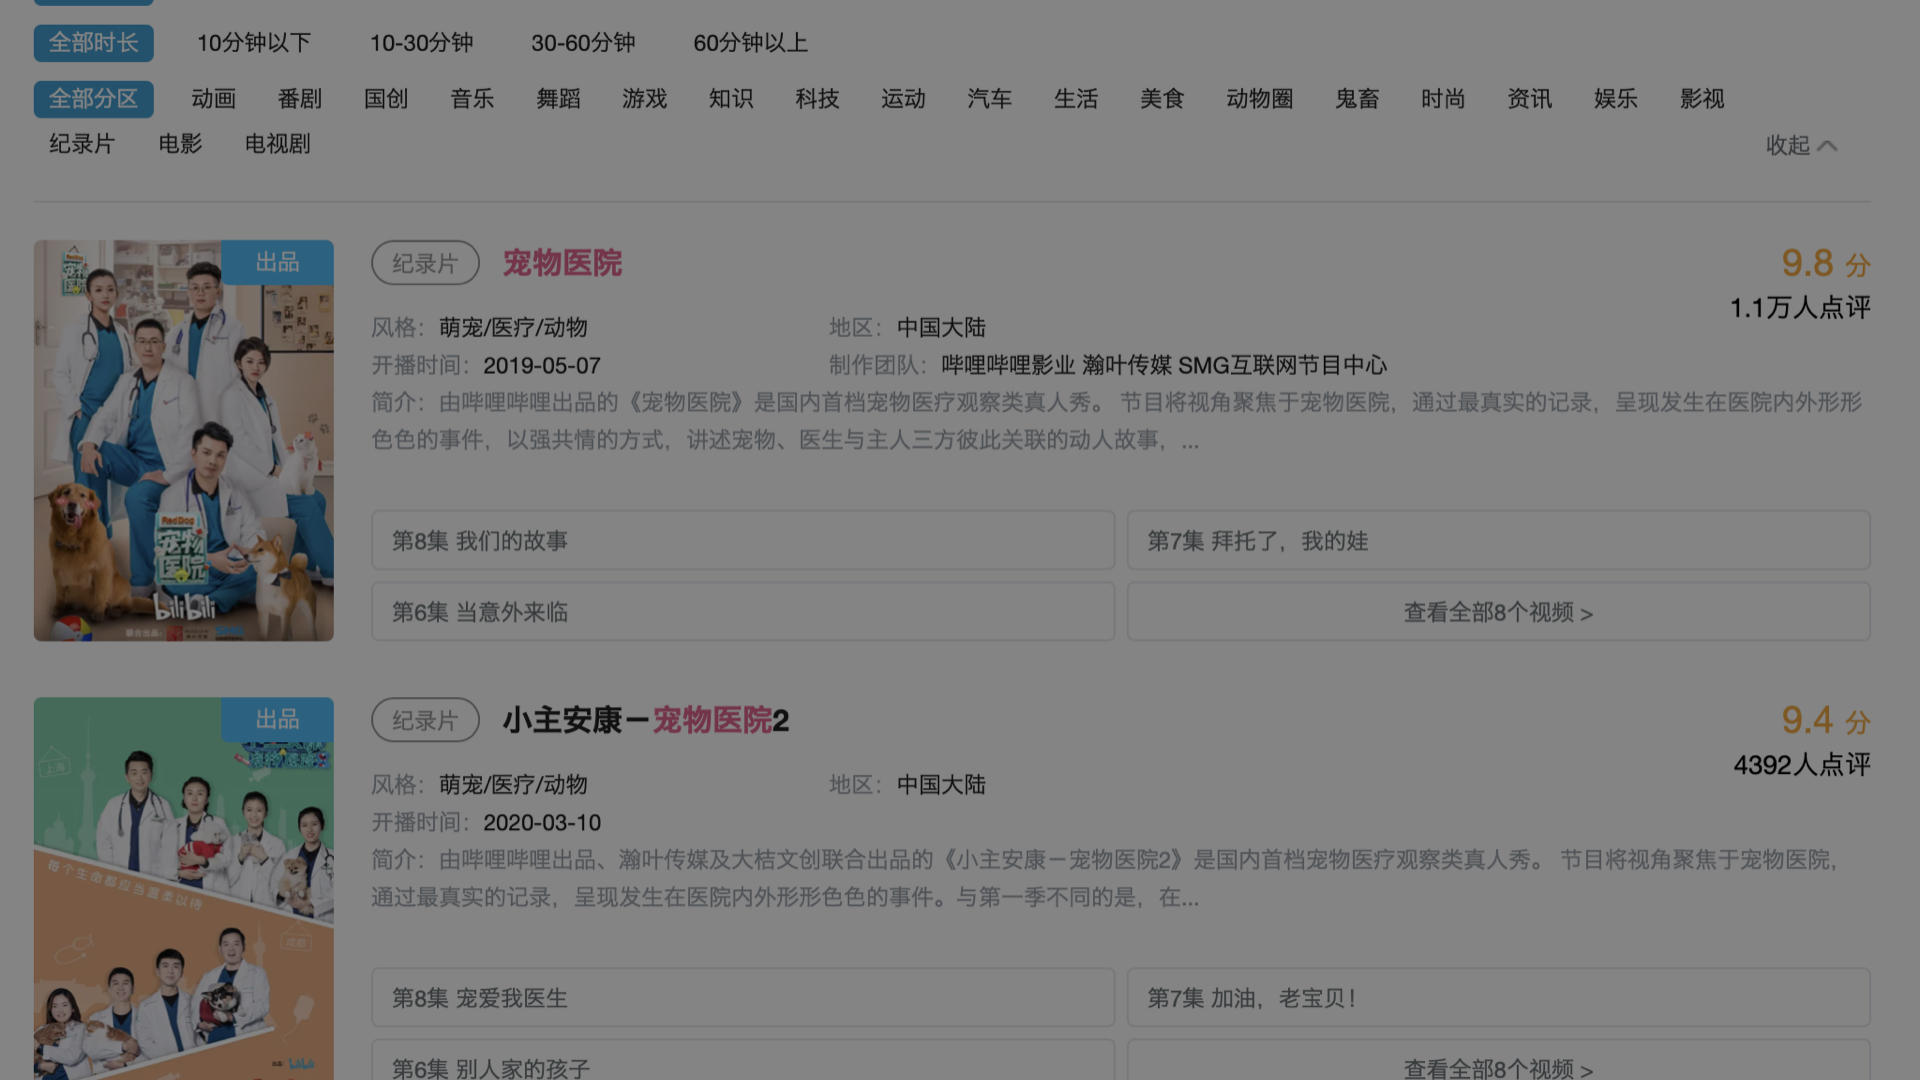Open the 宠物医院 poster thumbnail

coord(183,440)
